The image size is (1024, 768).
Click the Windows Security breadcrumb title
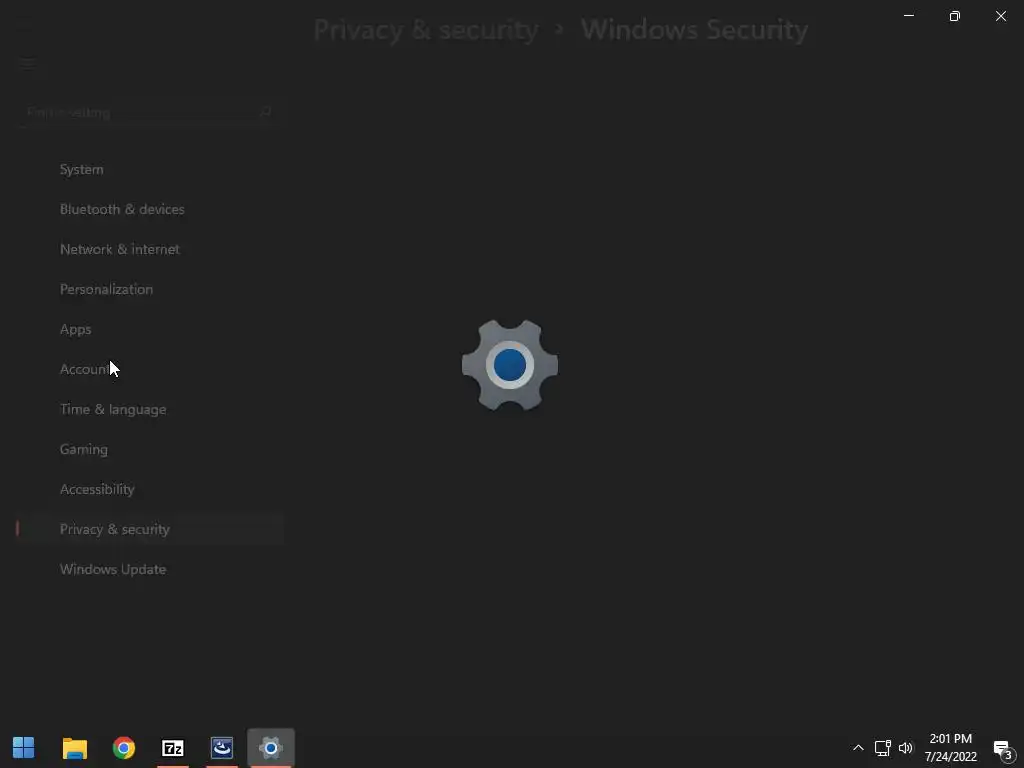coord(694,29)
